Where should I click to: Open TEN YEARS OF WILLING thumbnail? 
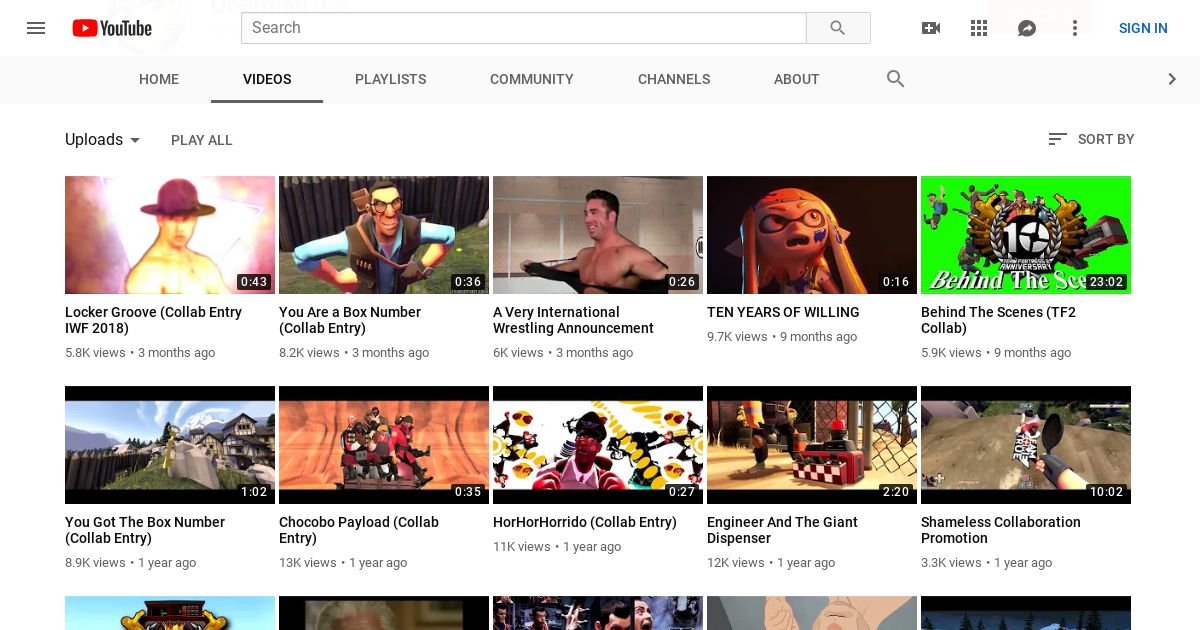click(x=812, y=235)
